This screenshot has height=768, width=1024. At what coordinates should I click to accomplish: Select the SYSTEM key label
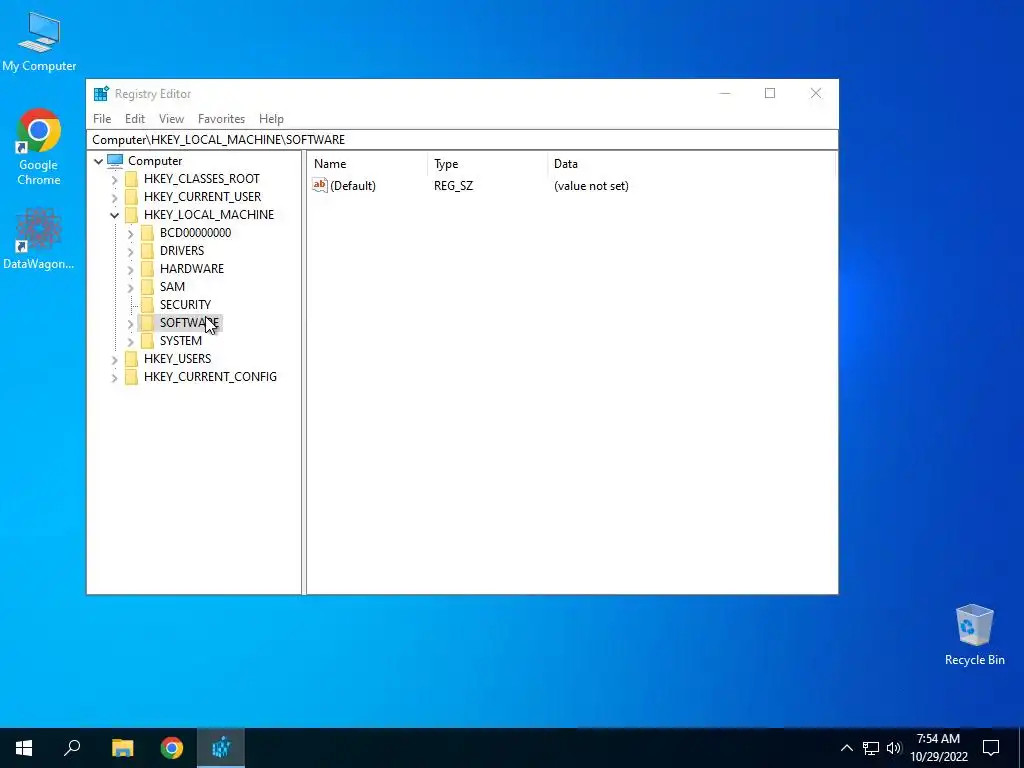tap(181, 341)
